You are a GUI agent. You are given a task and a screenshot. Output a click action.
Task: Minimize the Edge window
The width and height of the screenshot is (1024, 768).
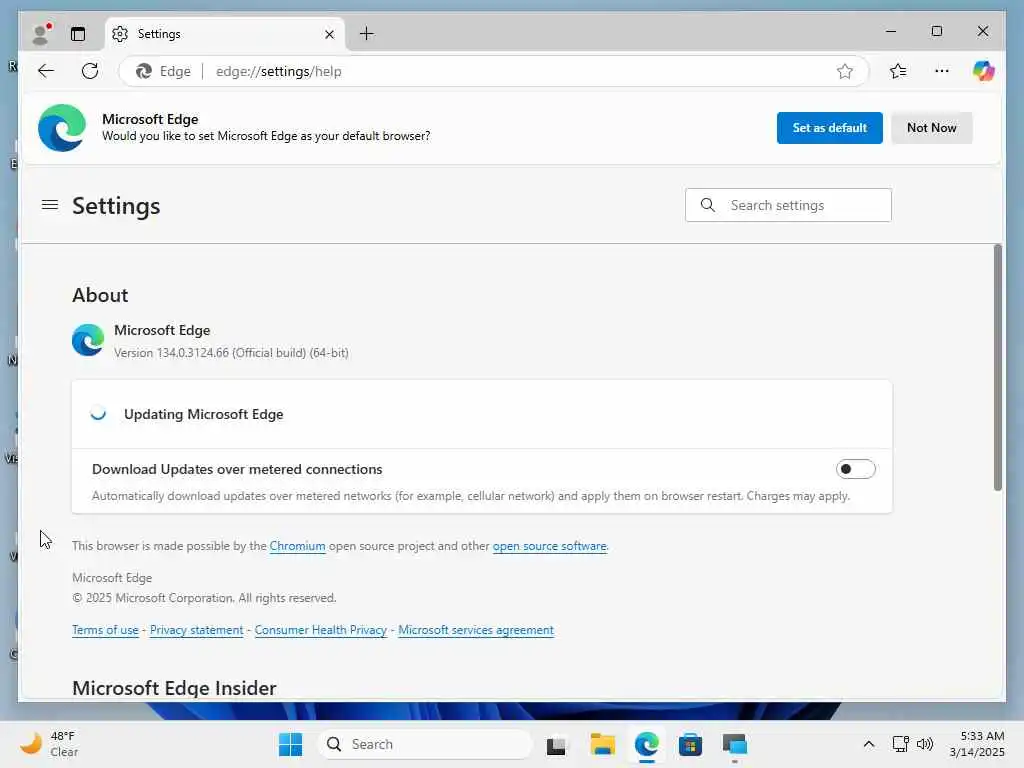click(891, 31)
